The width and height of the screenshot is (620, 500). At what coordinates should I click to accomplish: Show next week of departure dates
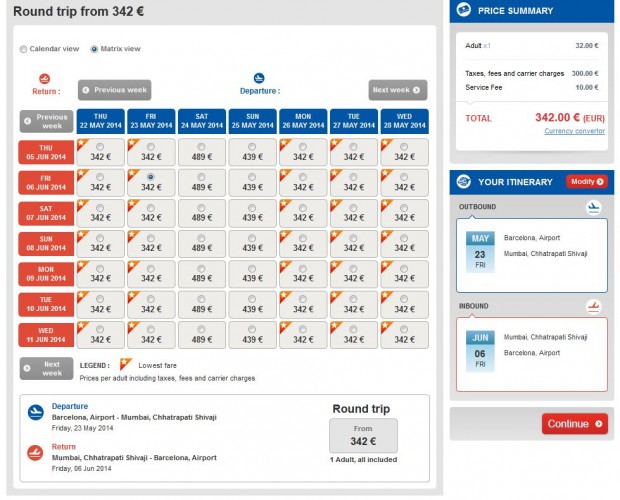397,90
